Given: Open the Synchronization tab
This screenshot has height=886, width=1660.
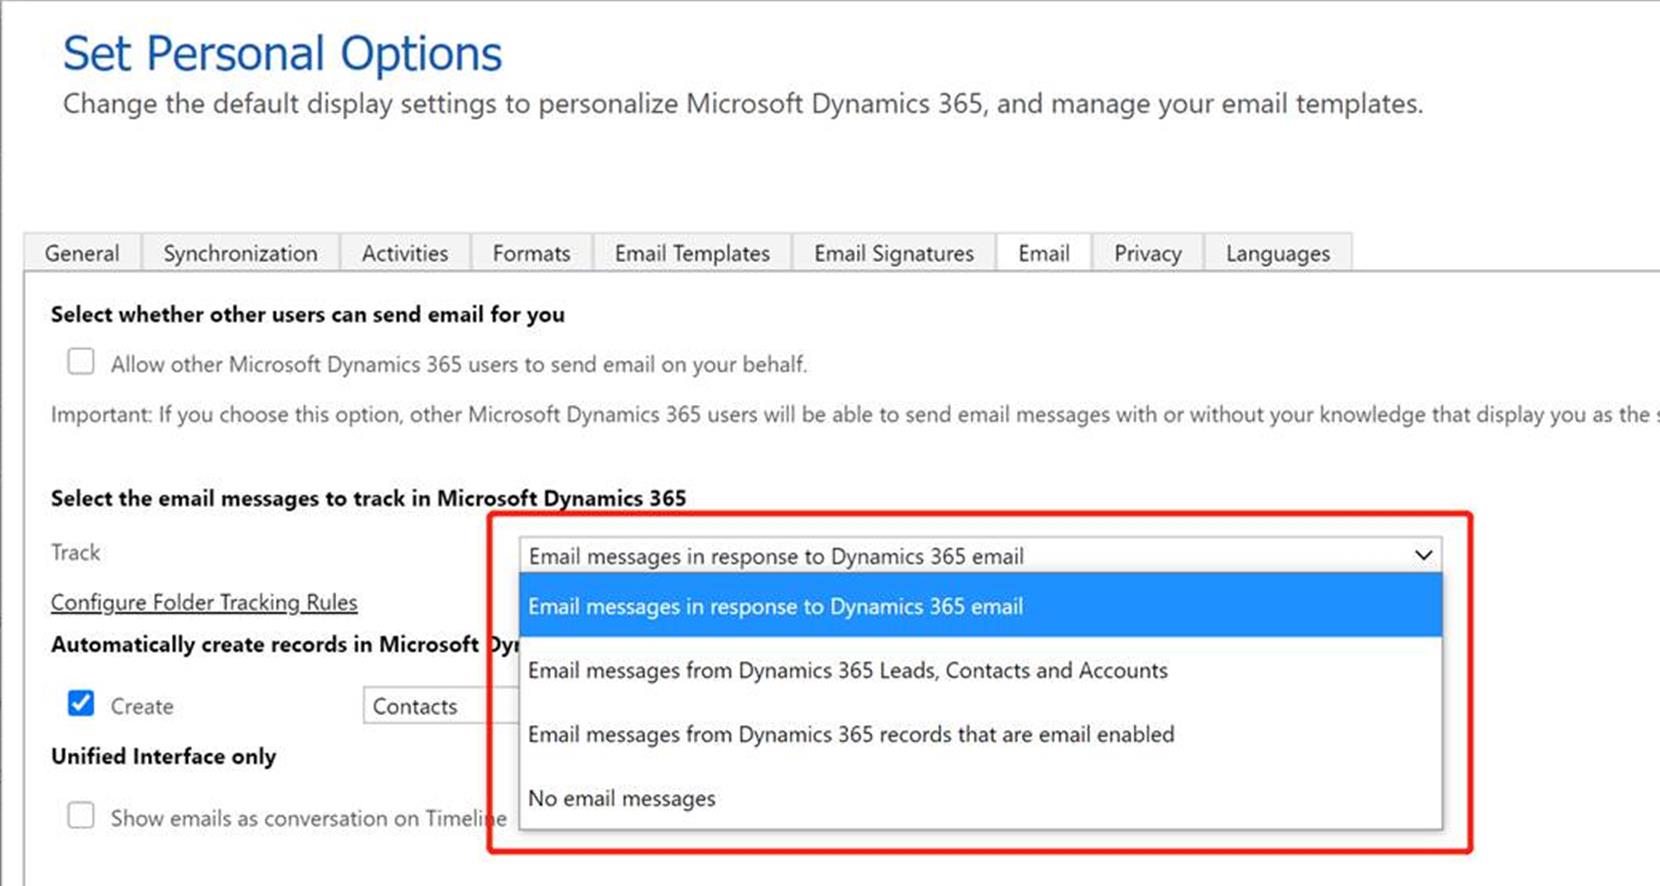Looking at the screenshot, I should coord(240,253).
